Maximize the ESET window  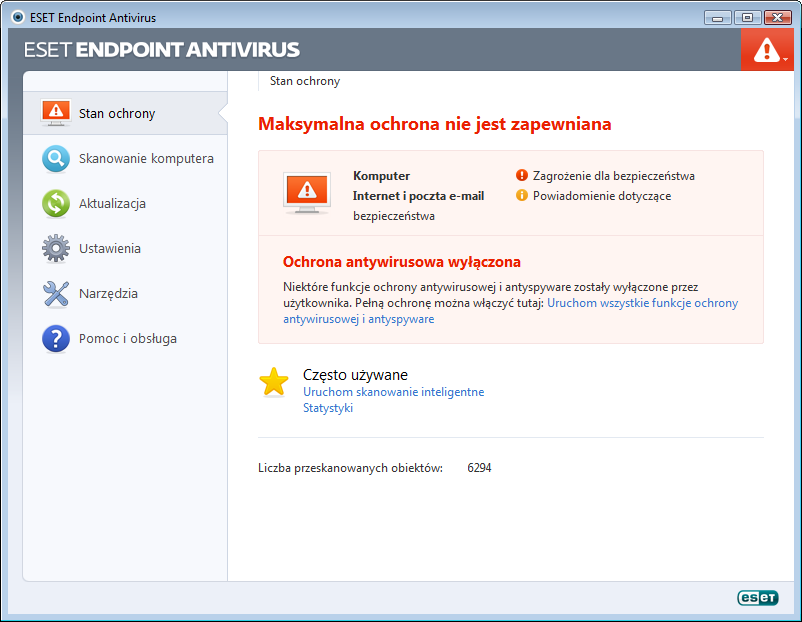747,18
